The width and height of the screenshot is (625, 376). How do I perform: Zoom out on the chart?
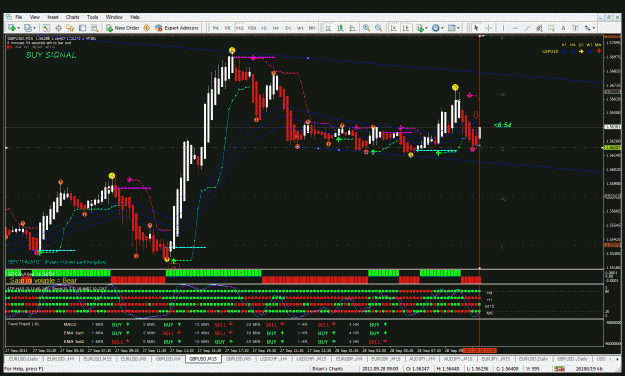pos(378,28)
